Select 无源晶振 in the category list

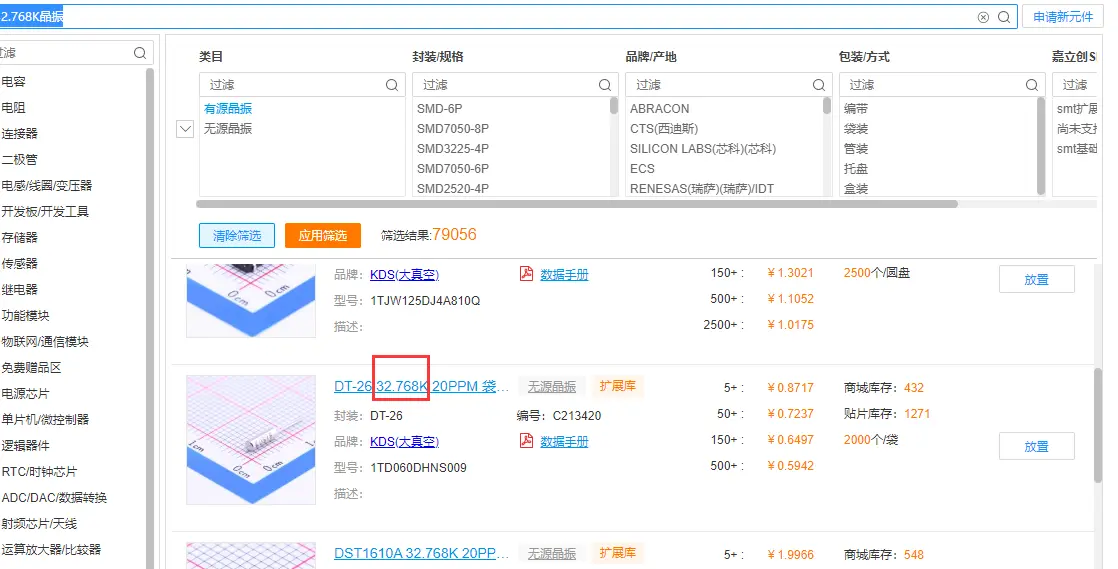coord(228,128)
